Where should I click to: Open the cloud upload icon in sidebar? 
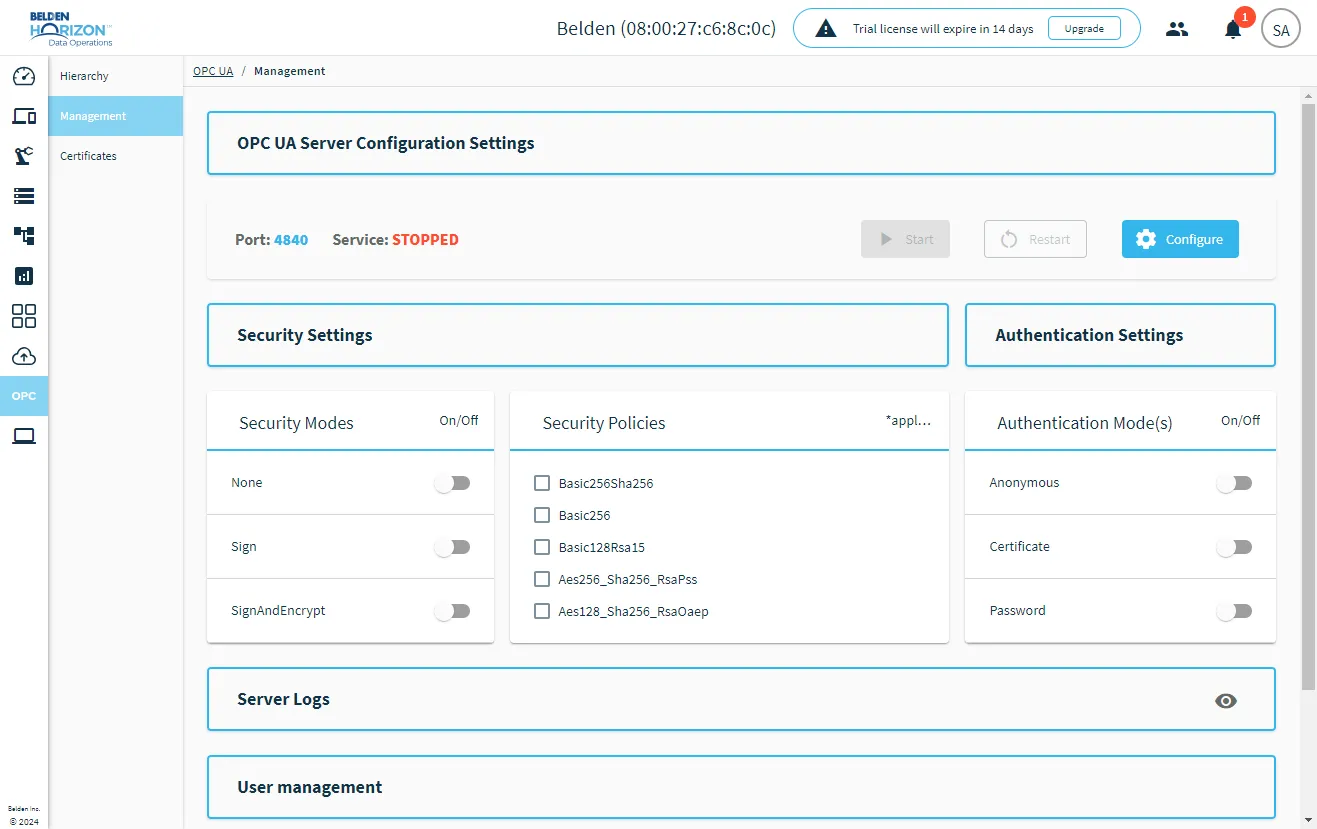tap(24, 356)
